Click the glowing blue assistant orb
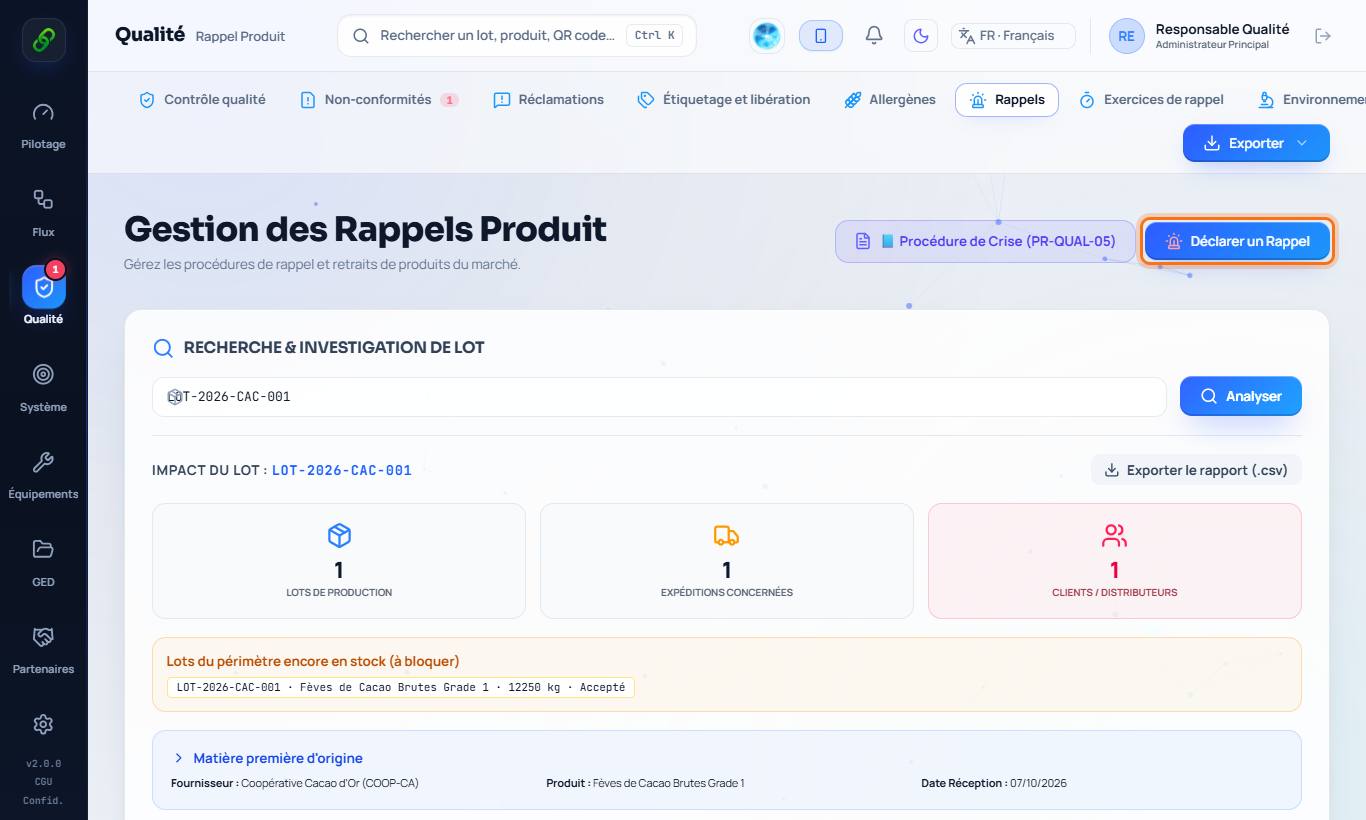1366x820 pixels. [766, 36]
